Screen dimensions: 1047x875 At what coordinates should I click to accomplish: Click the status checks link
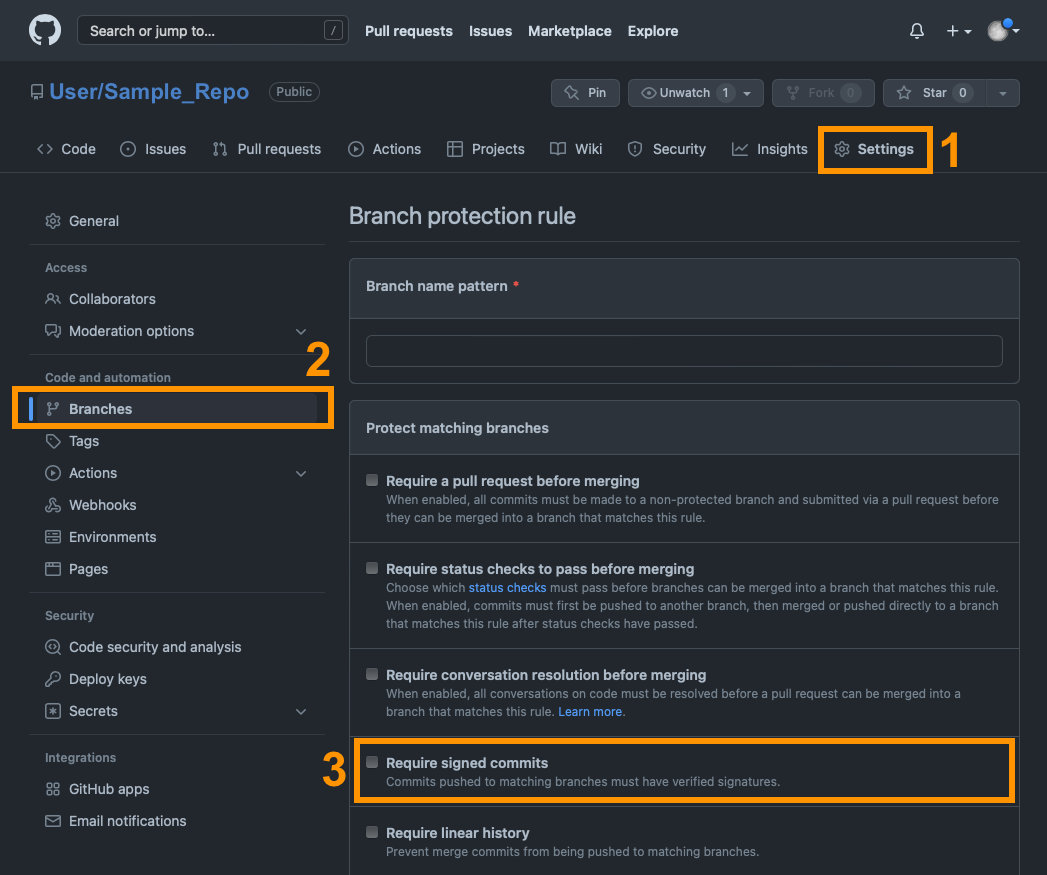tap(507, 588)
